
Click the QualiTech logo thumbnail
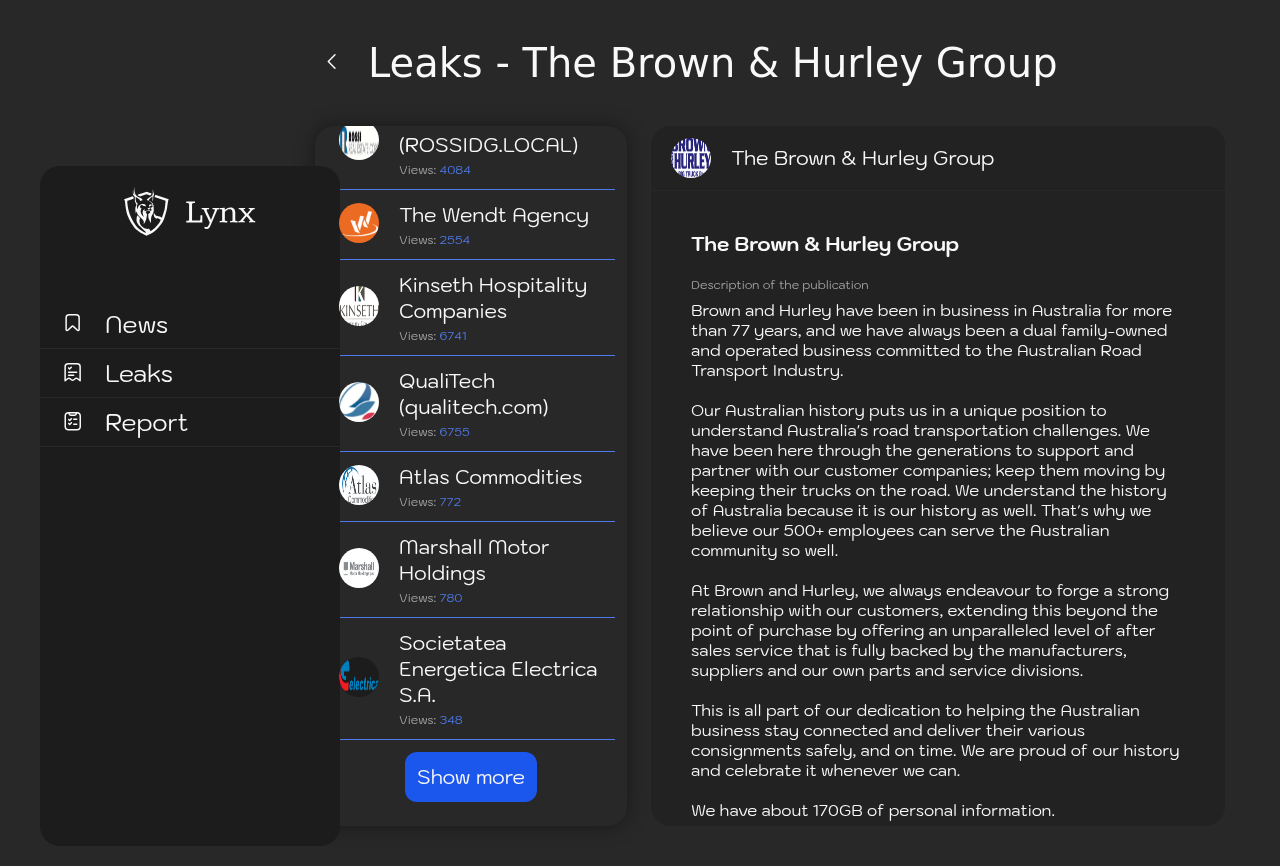(x=359, y=402)
